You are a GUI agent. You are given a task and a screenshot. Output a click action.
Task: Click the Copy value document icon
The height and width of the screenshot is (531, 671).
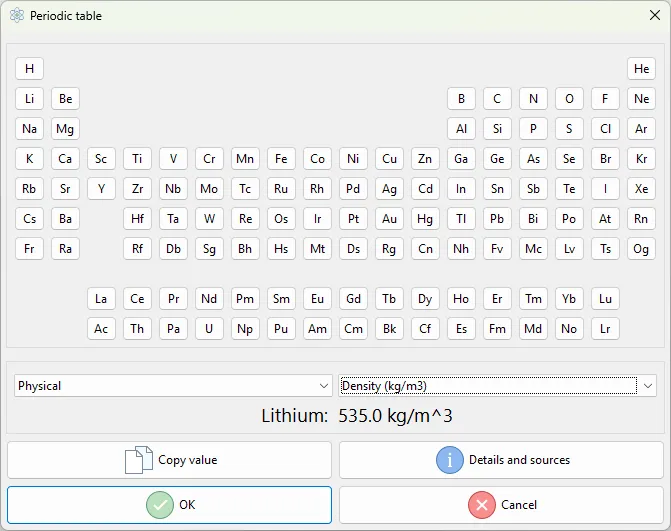139,460
